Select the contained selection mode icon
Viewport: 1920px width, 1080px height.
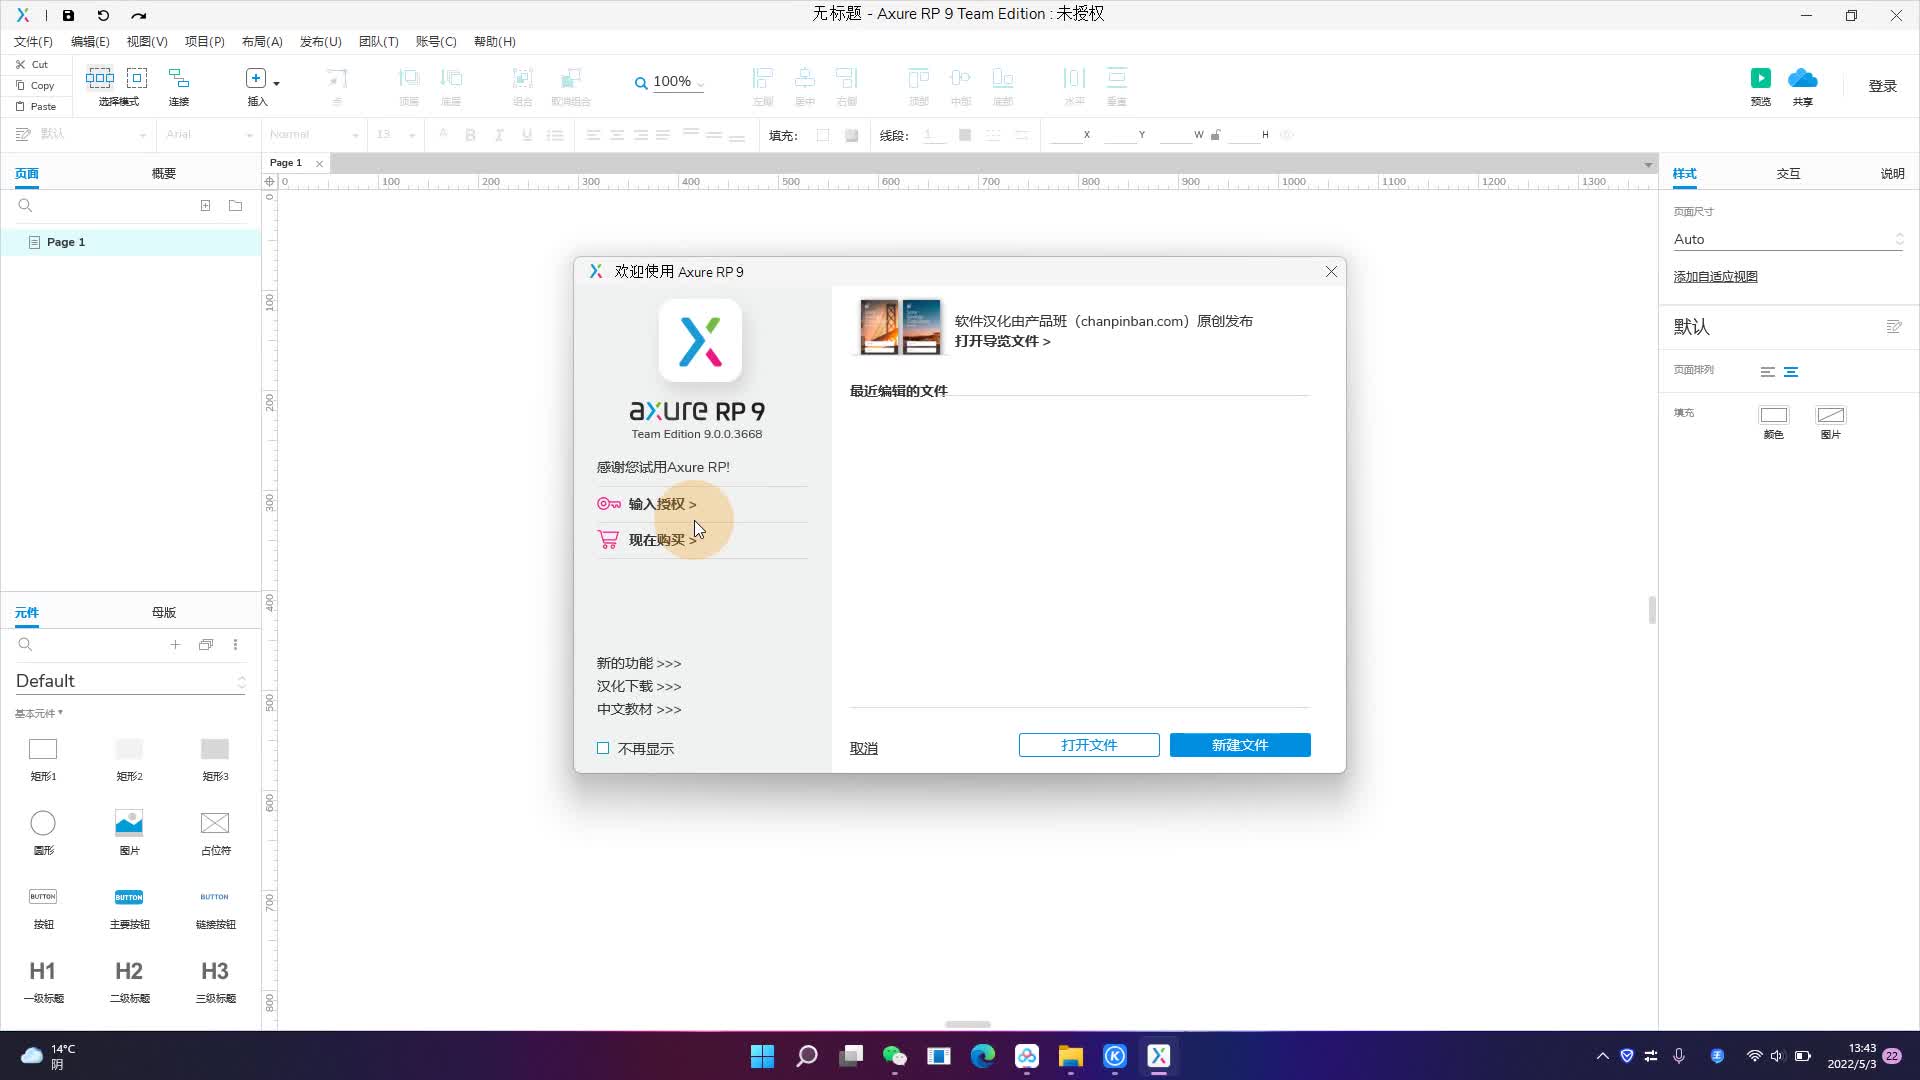point(137,78)
